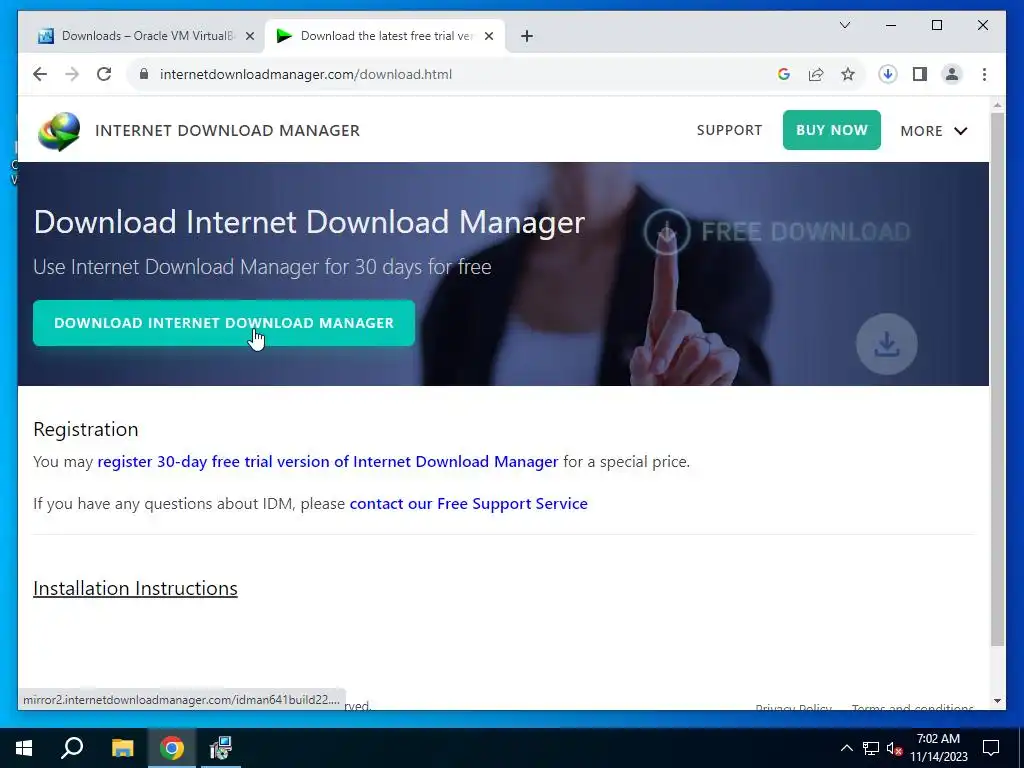
Task: Switch to the Downloads – Oracle VM VirtualBox tab
Action: (x=145, y=36)
